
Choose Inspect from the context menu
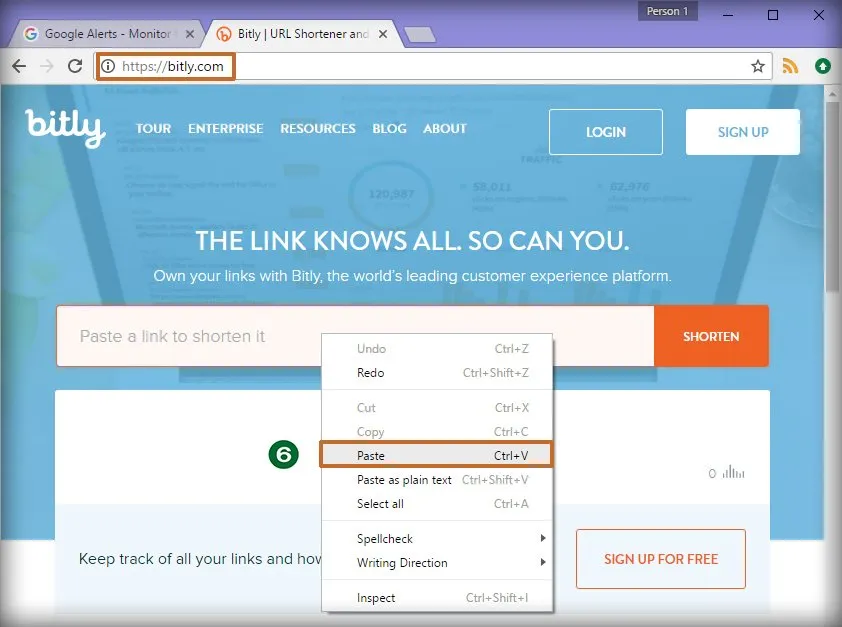click(437, 597)
